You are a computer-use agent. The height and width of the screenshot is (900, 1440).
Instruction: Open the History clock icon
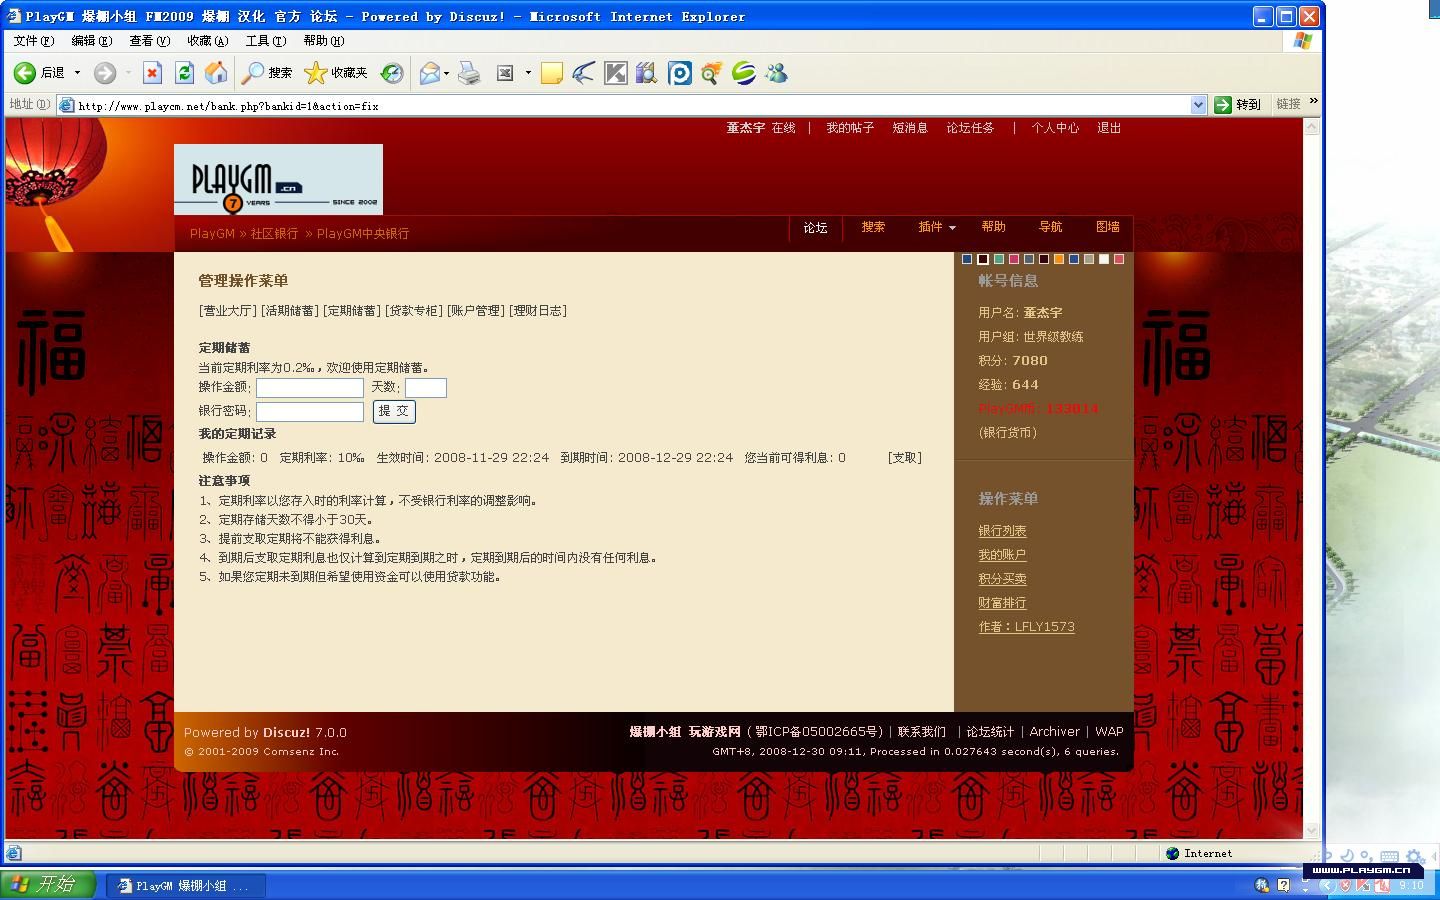(392, 73)
